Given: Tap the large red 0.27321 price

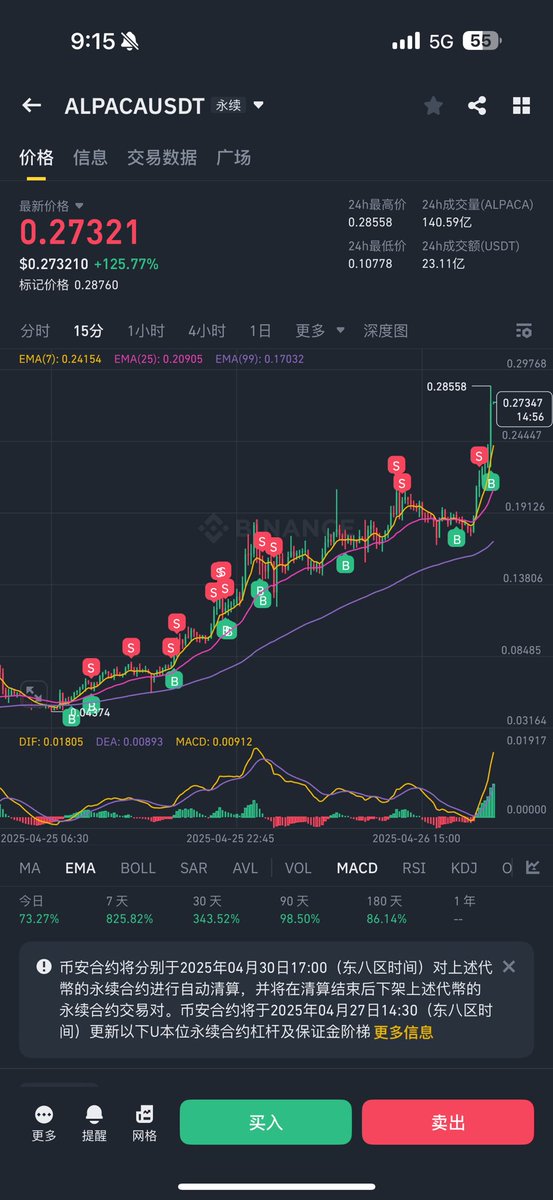Looking at the screenshot, I should [80, 233].
